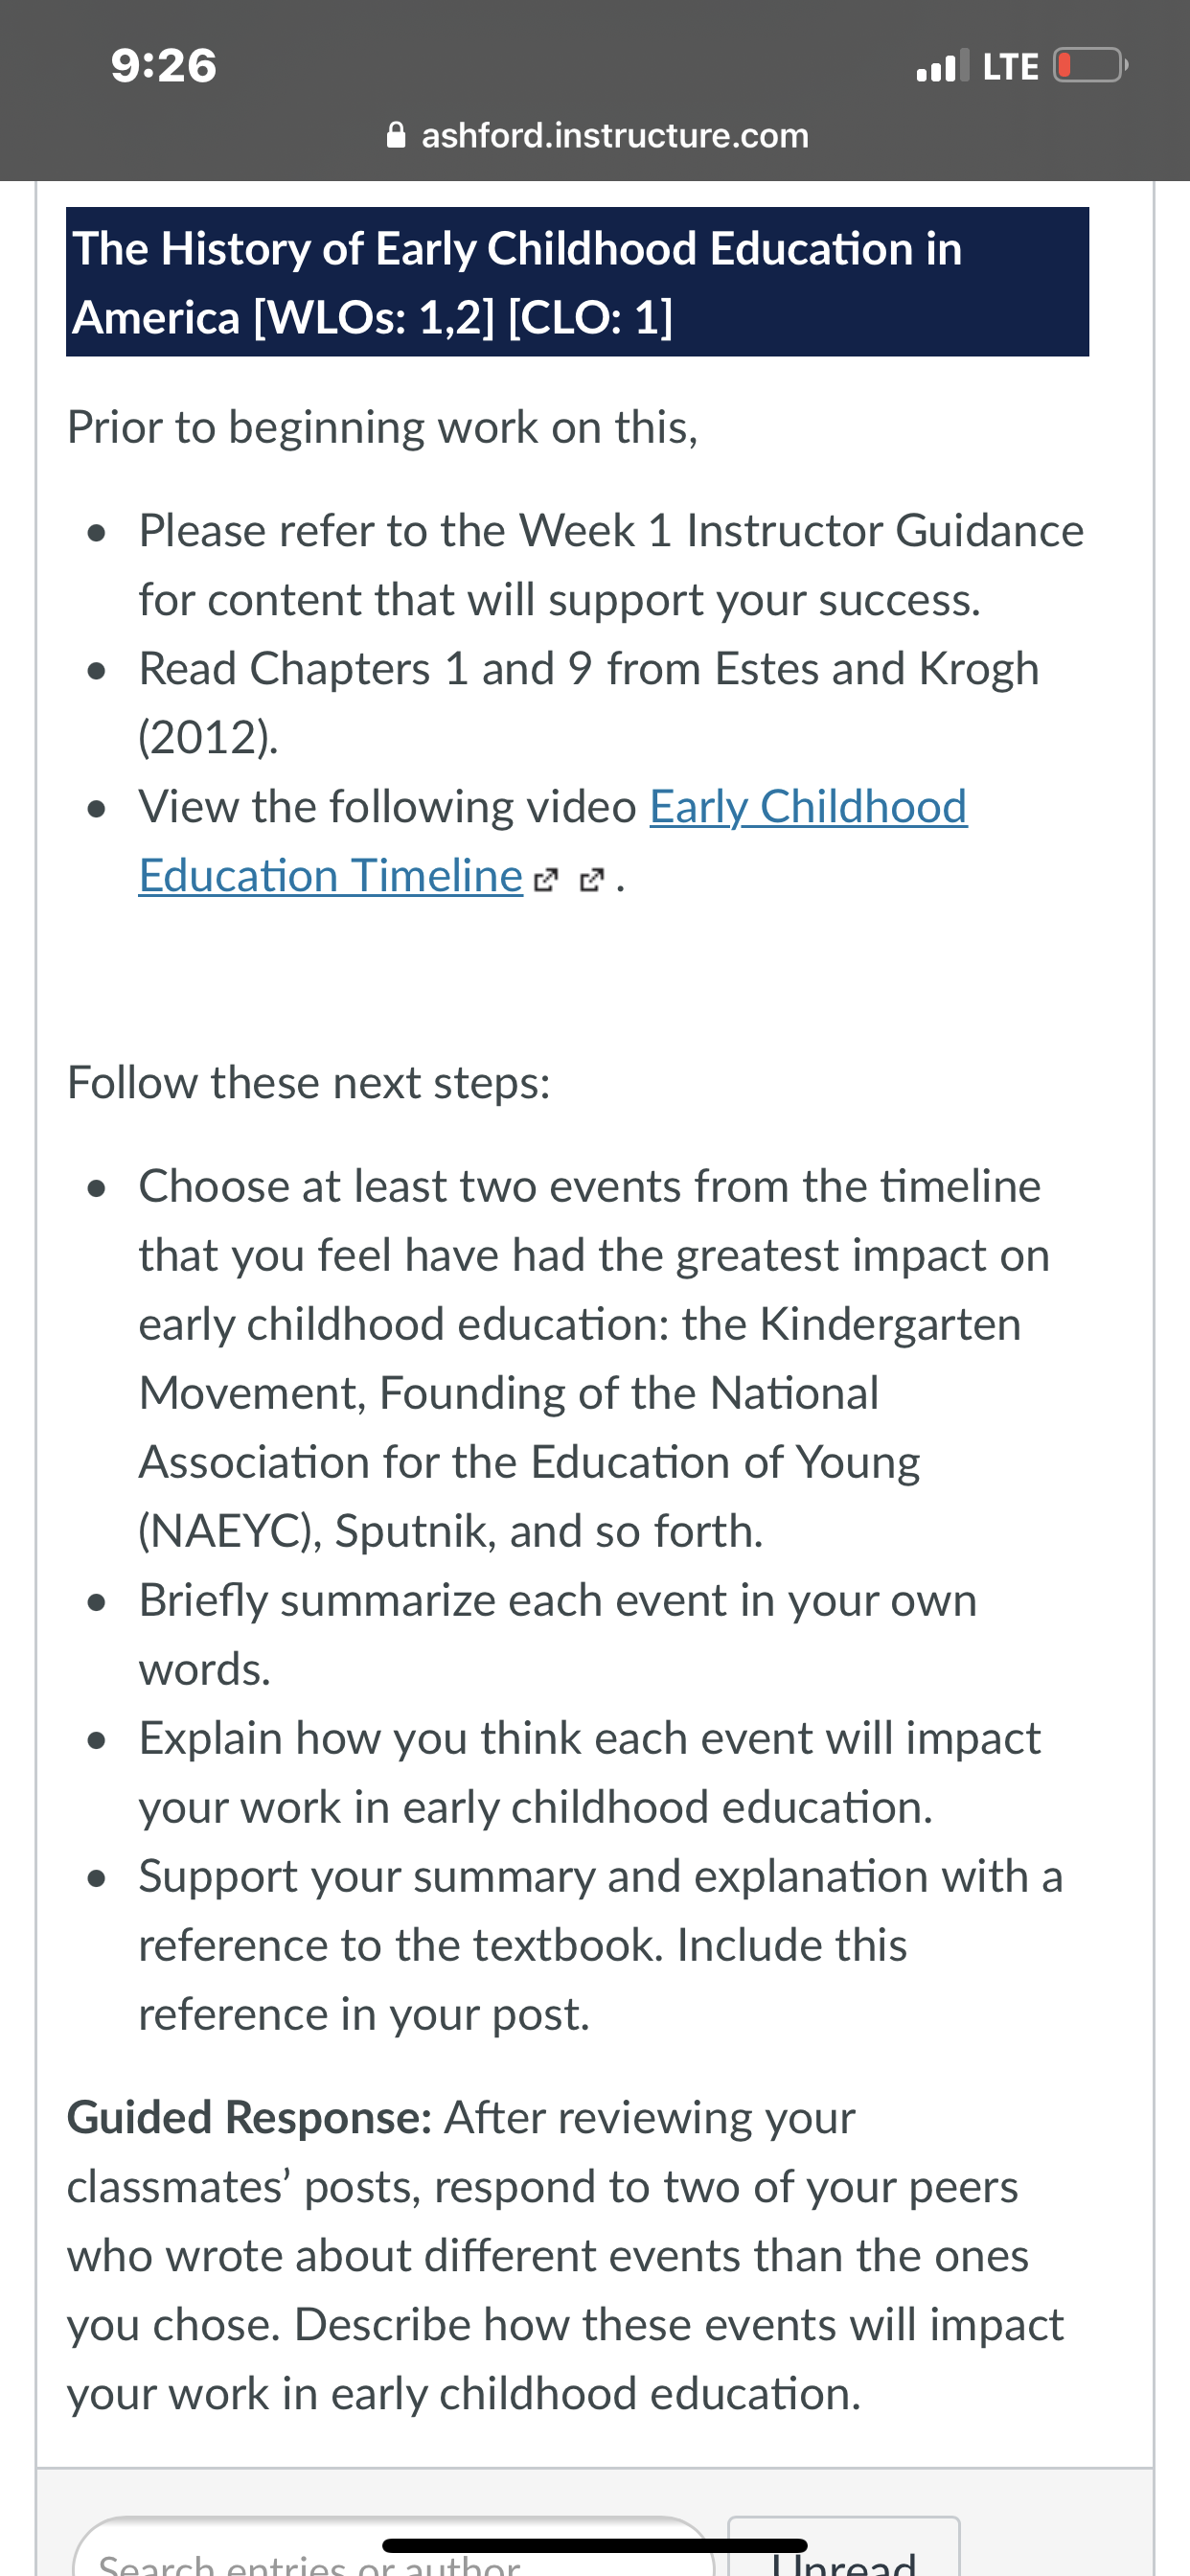1190x2576 pixels.
Task: Click the second external-link icon after Timeline
Action: point(593,880)
